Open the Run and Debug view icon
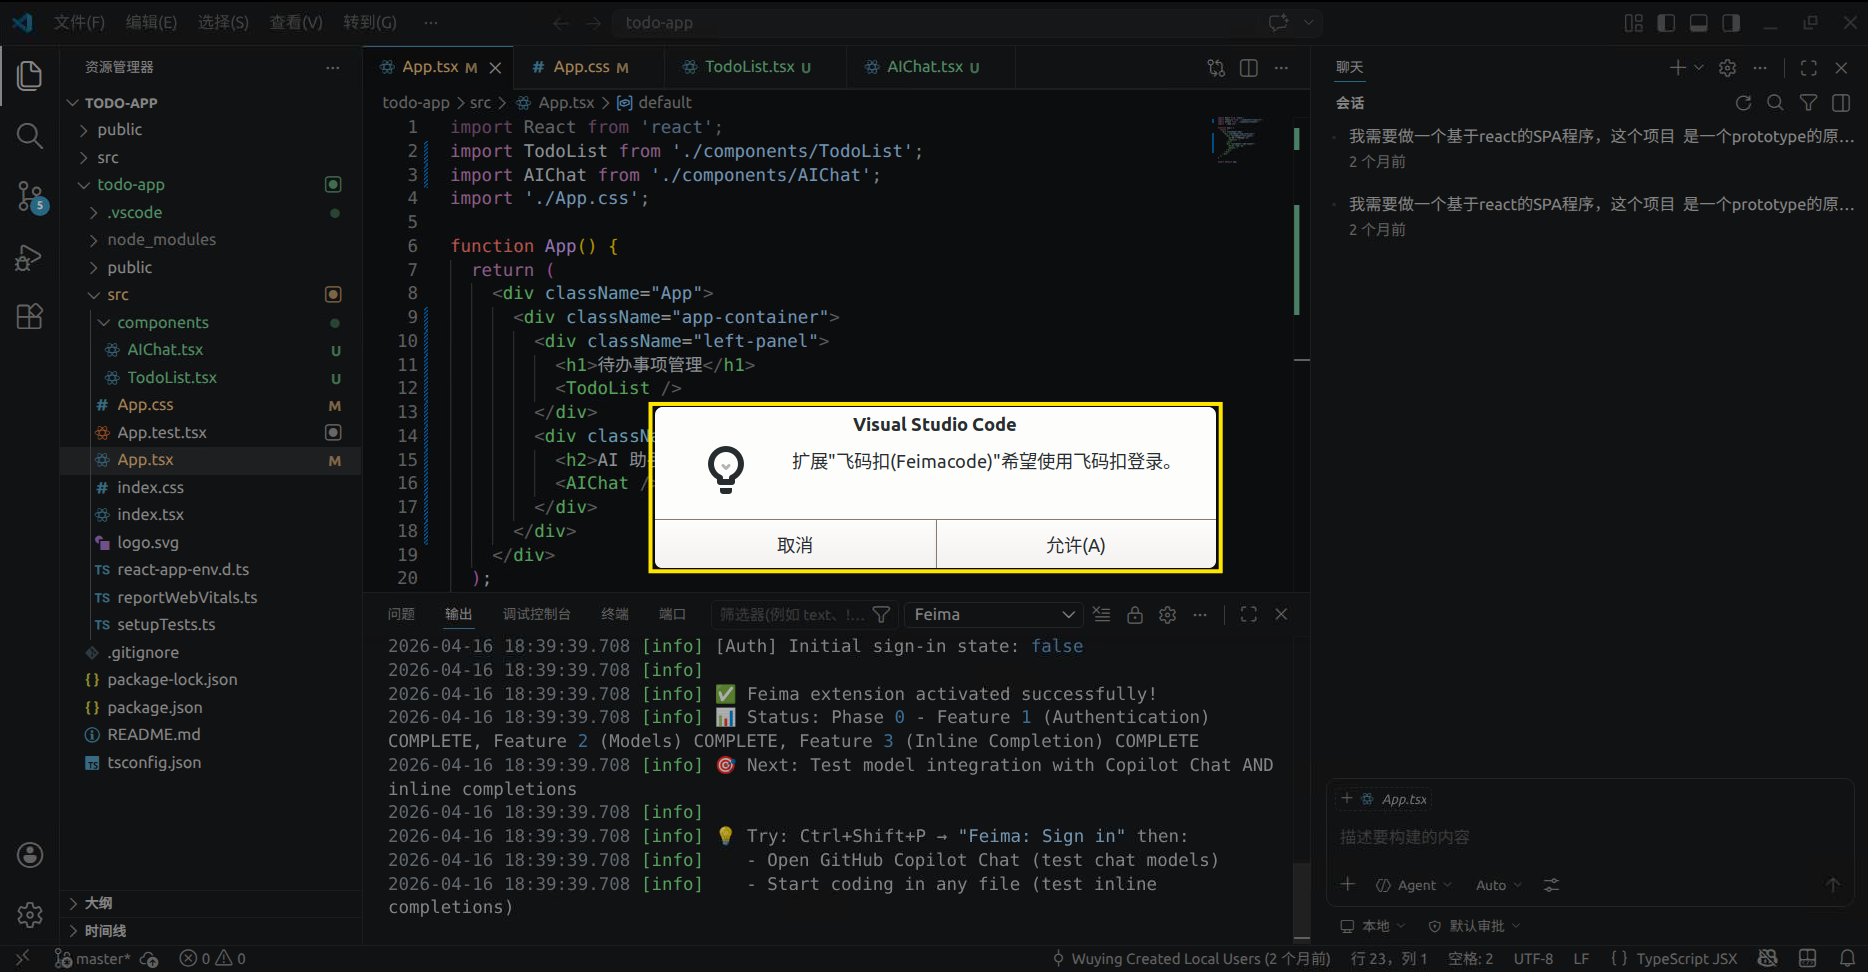The width and height of the screenshot is (1868, 972). (30, 258)
